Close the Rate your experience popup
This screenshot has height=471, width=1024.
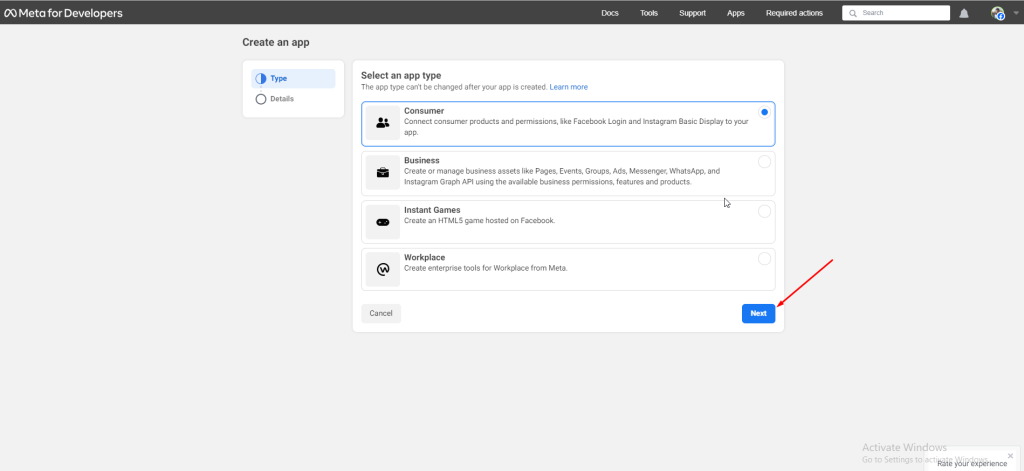click(x=1011, y=455)
